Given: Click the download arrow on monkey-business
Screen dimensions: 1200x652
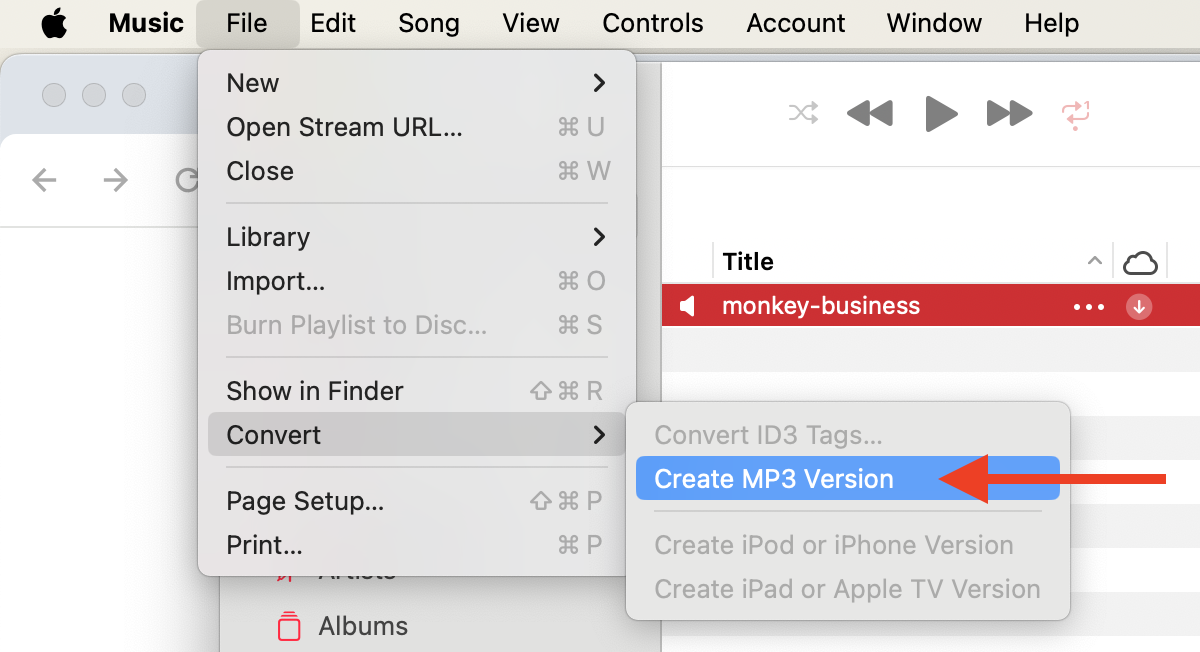Looking at the screenshot, I should (x=1139, y=307).
